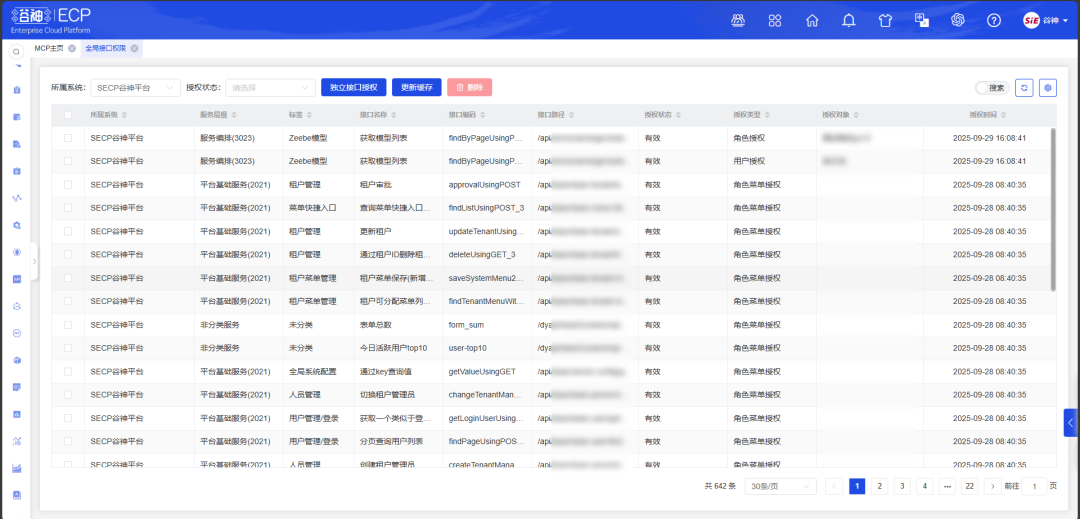Click the 独立接口授权 button
The height and width of the screenshot is (519, 1080).
click(x=353, y=88)
